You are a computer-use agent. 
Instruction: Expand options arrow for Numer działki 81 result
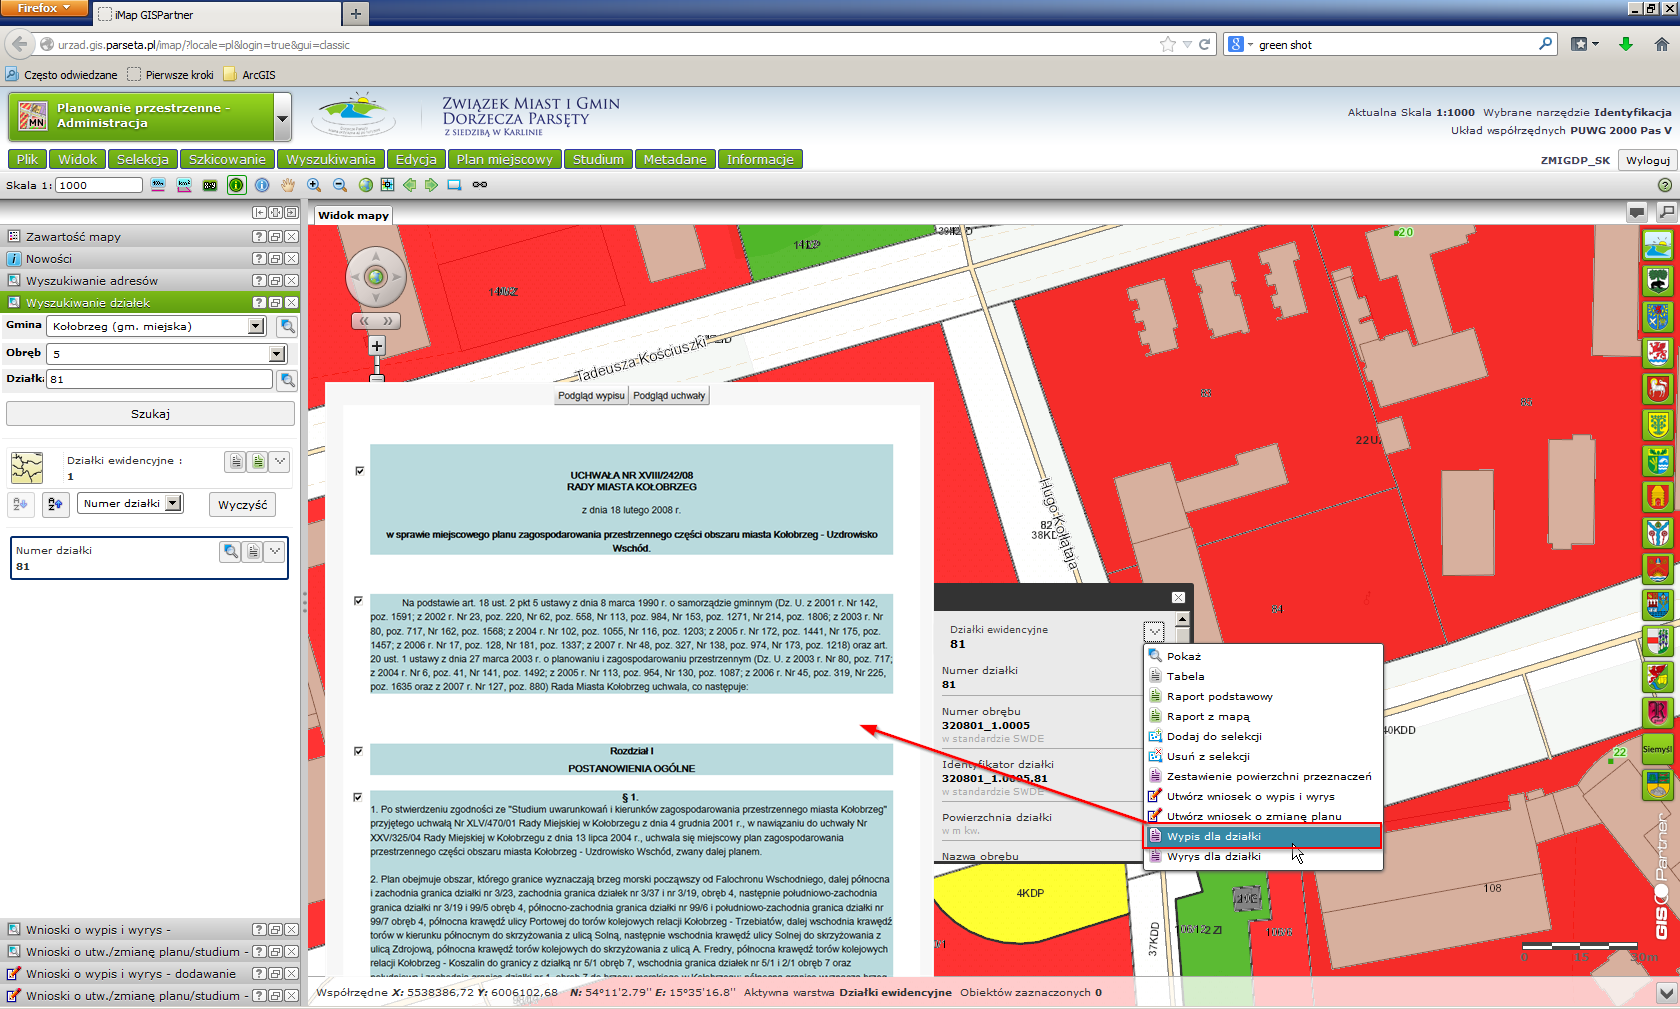pyautogui.click(x=274, y=551)
